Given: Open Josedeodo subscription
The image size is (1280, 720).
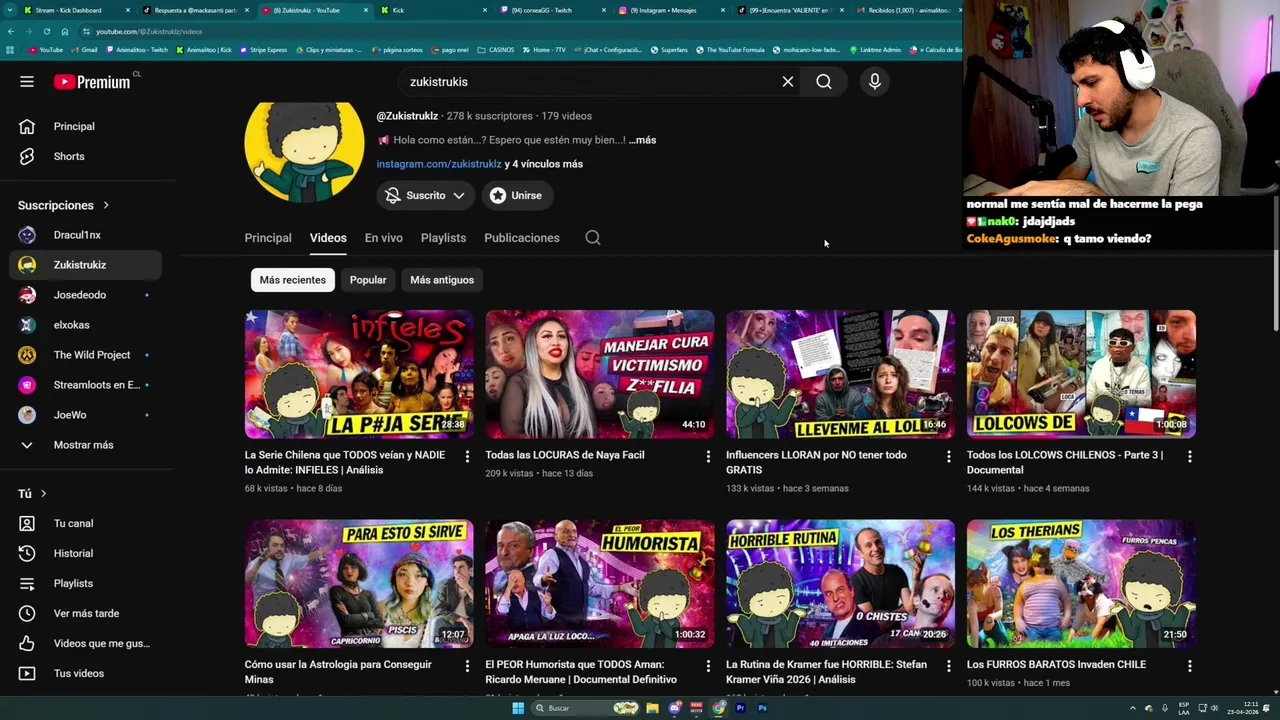Looking at the screenshot, I should 86,295.
